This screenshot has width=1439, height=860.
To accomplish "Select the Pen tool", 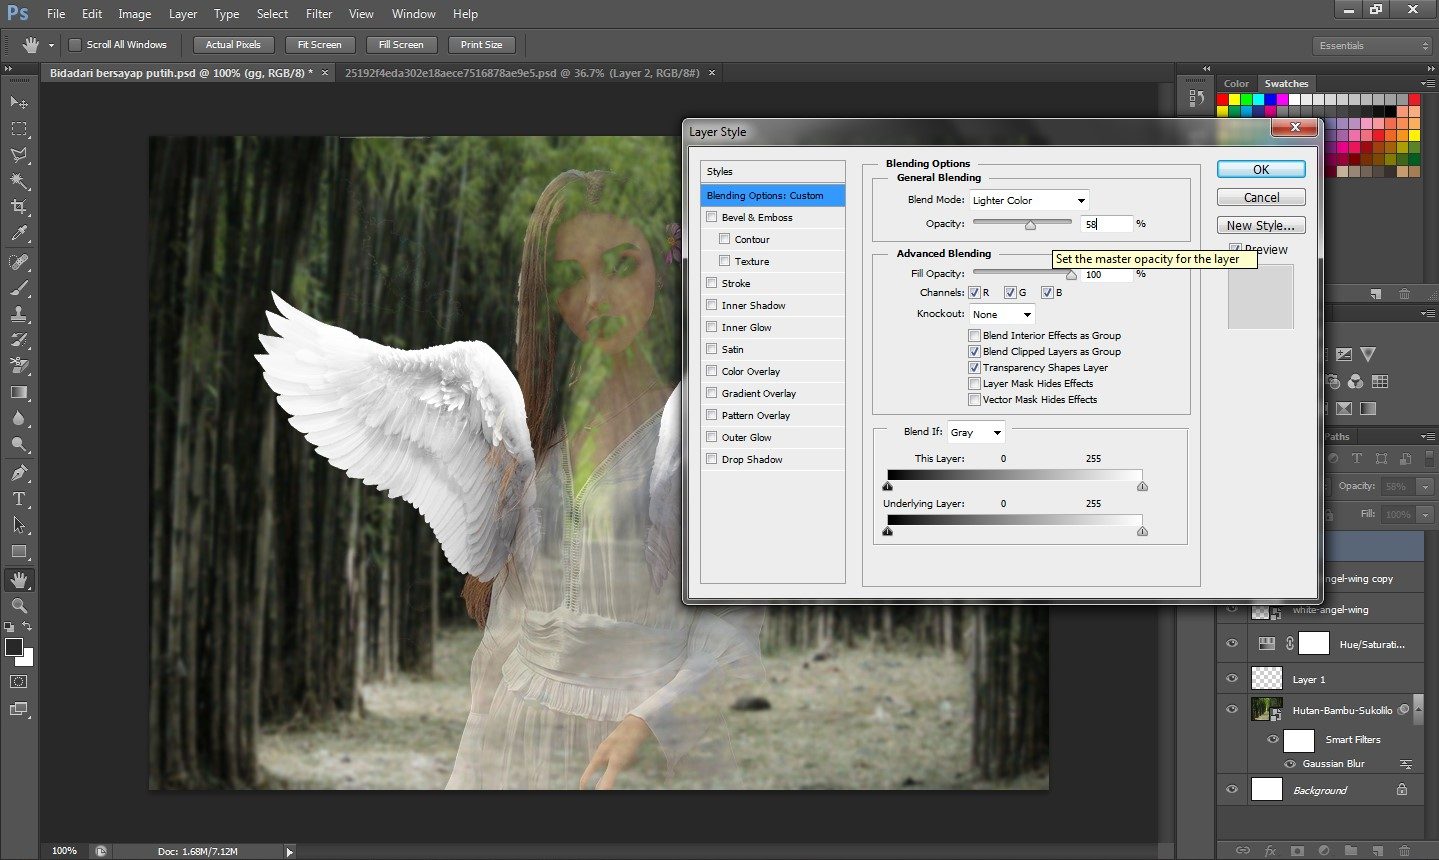I will [x=19, y=473].
